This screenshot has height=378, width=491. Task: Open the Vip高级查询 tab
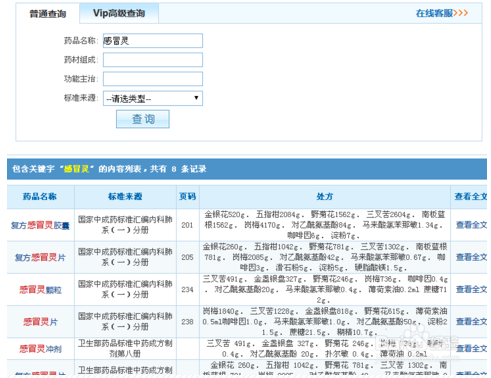click(x=119, y=13)
